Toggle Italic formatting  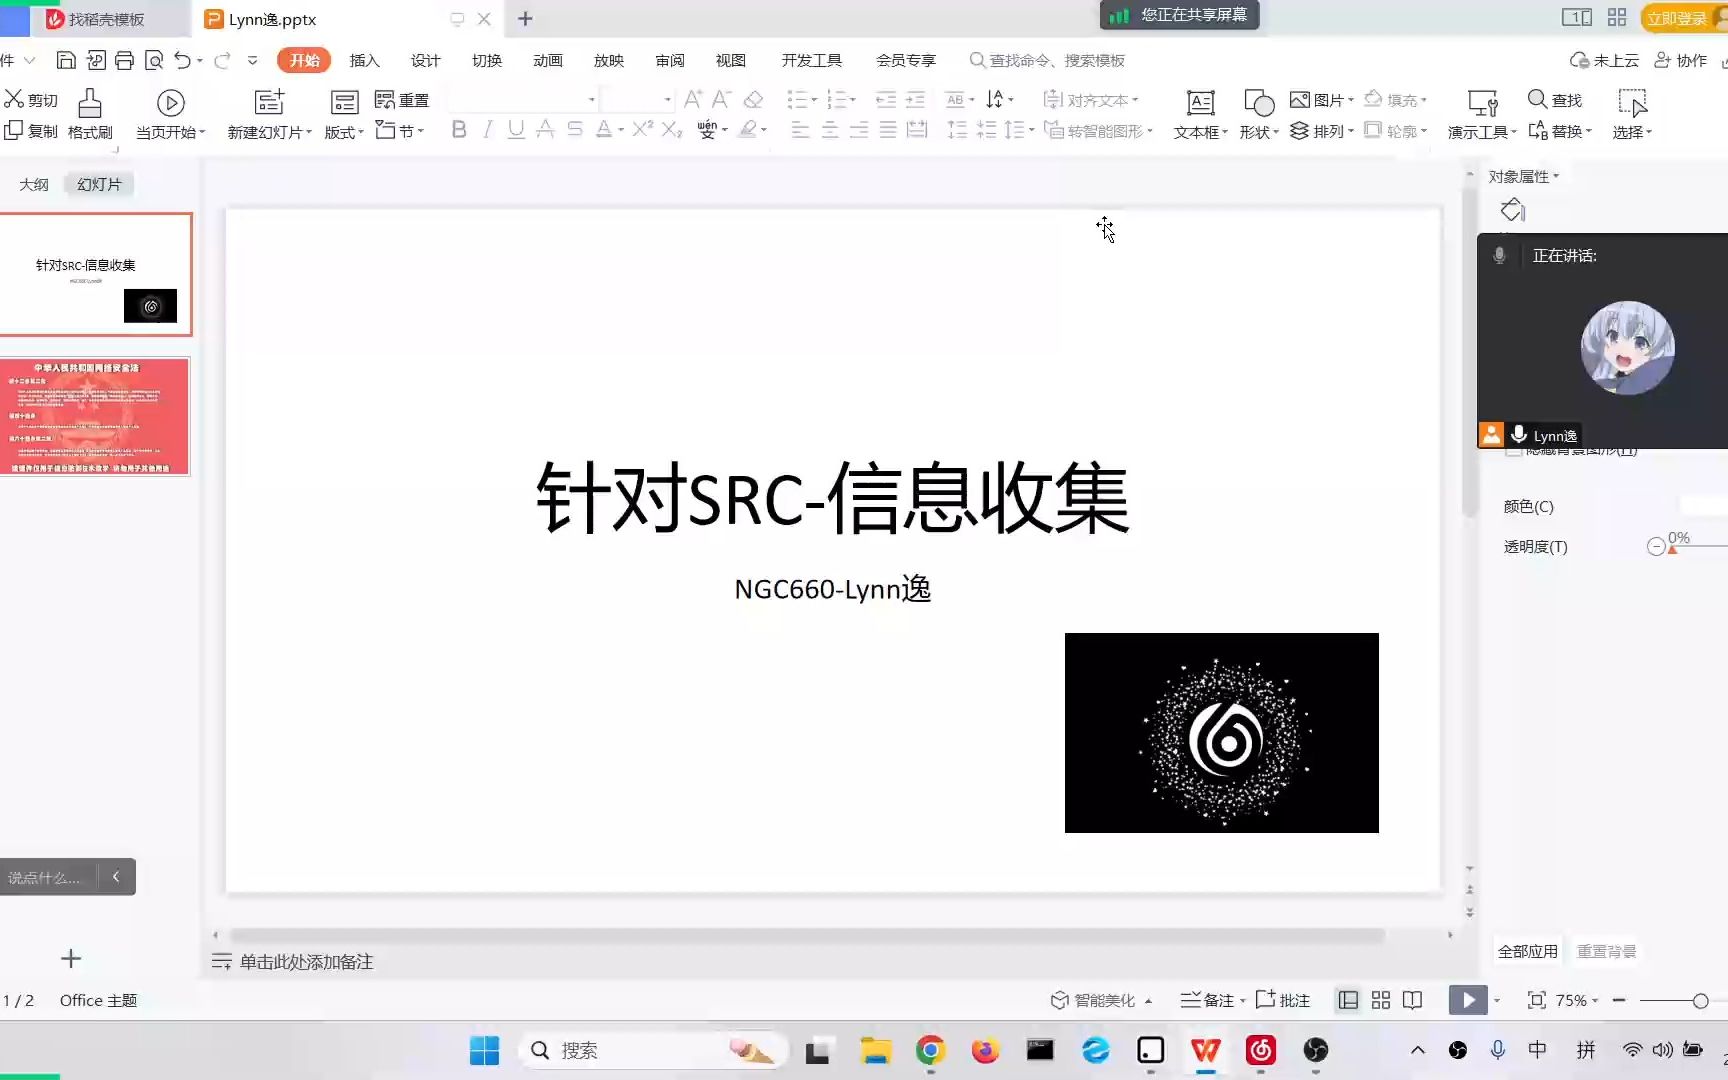487,129
